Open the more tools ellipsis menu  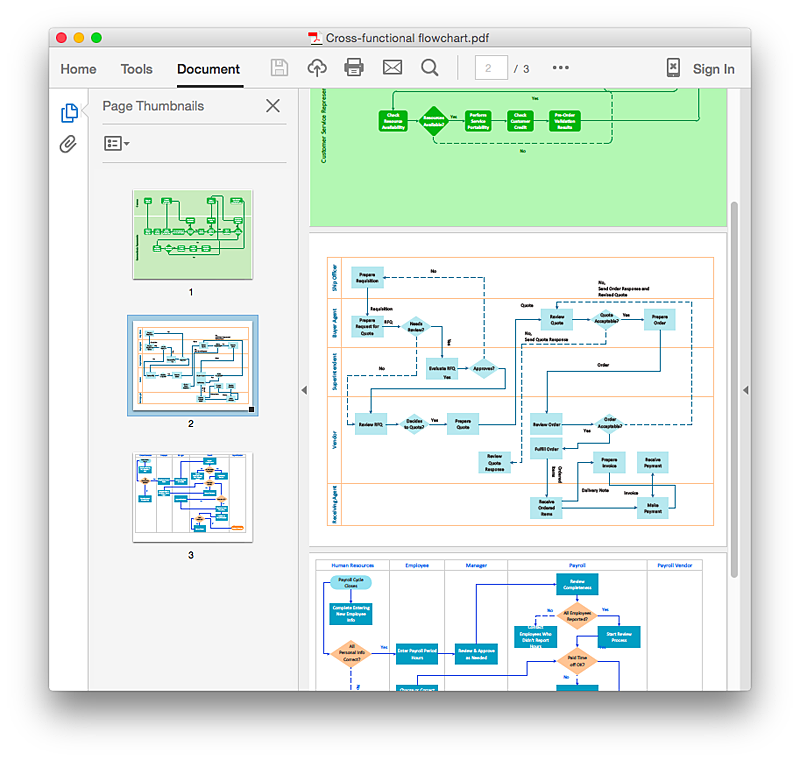pyautogui.click(x=561, y=68)
